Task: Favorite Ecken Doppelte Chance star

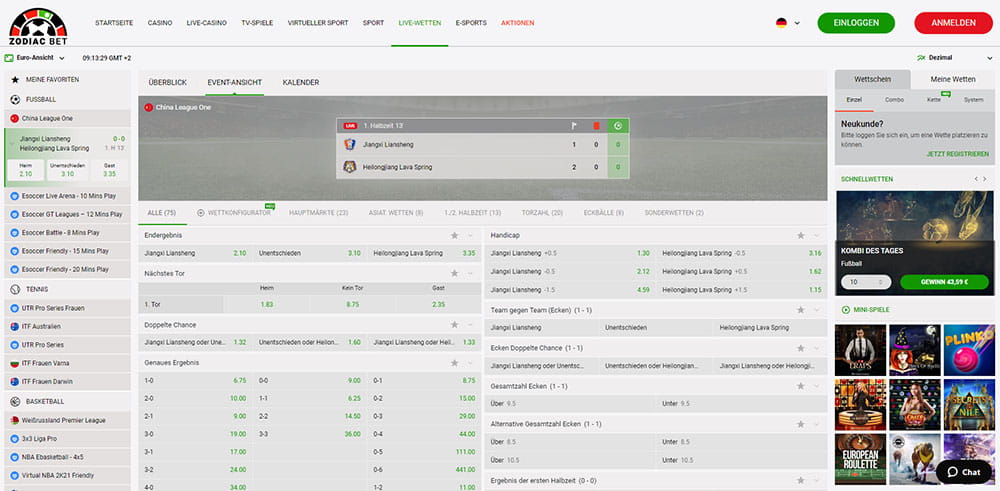Action: pos(800,348)
